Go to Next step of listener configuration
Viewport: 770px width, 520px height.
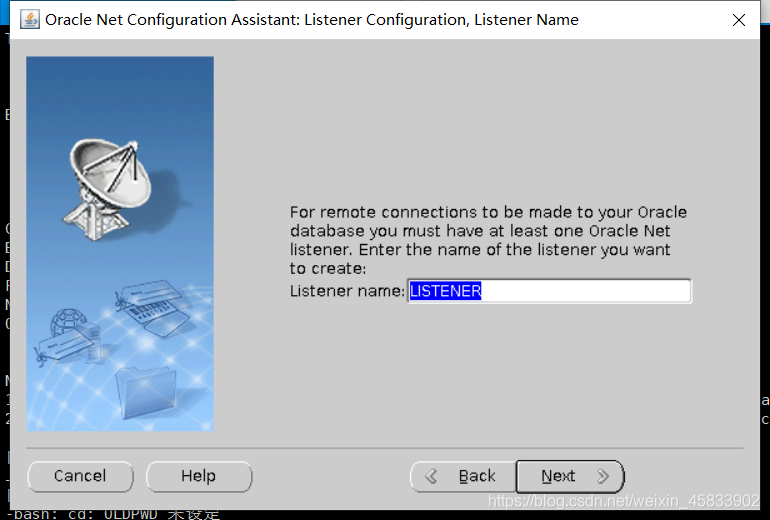pyautogui.click(x=570, y=476)
